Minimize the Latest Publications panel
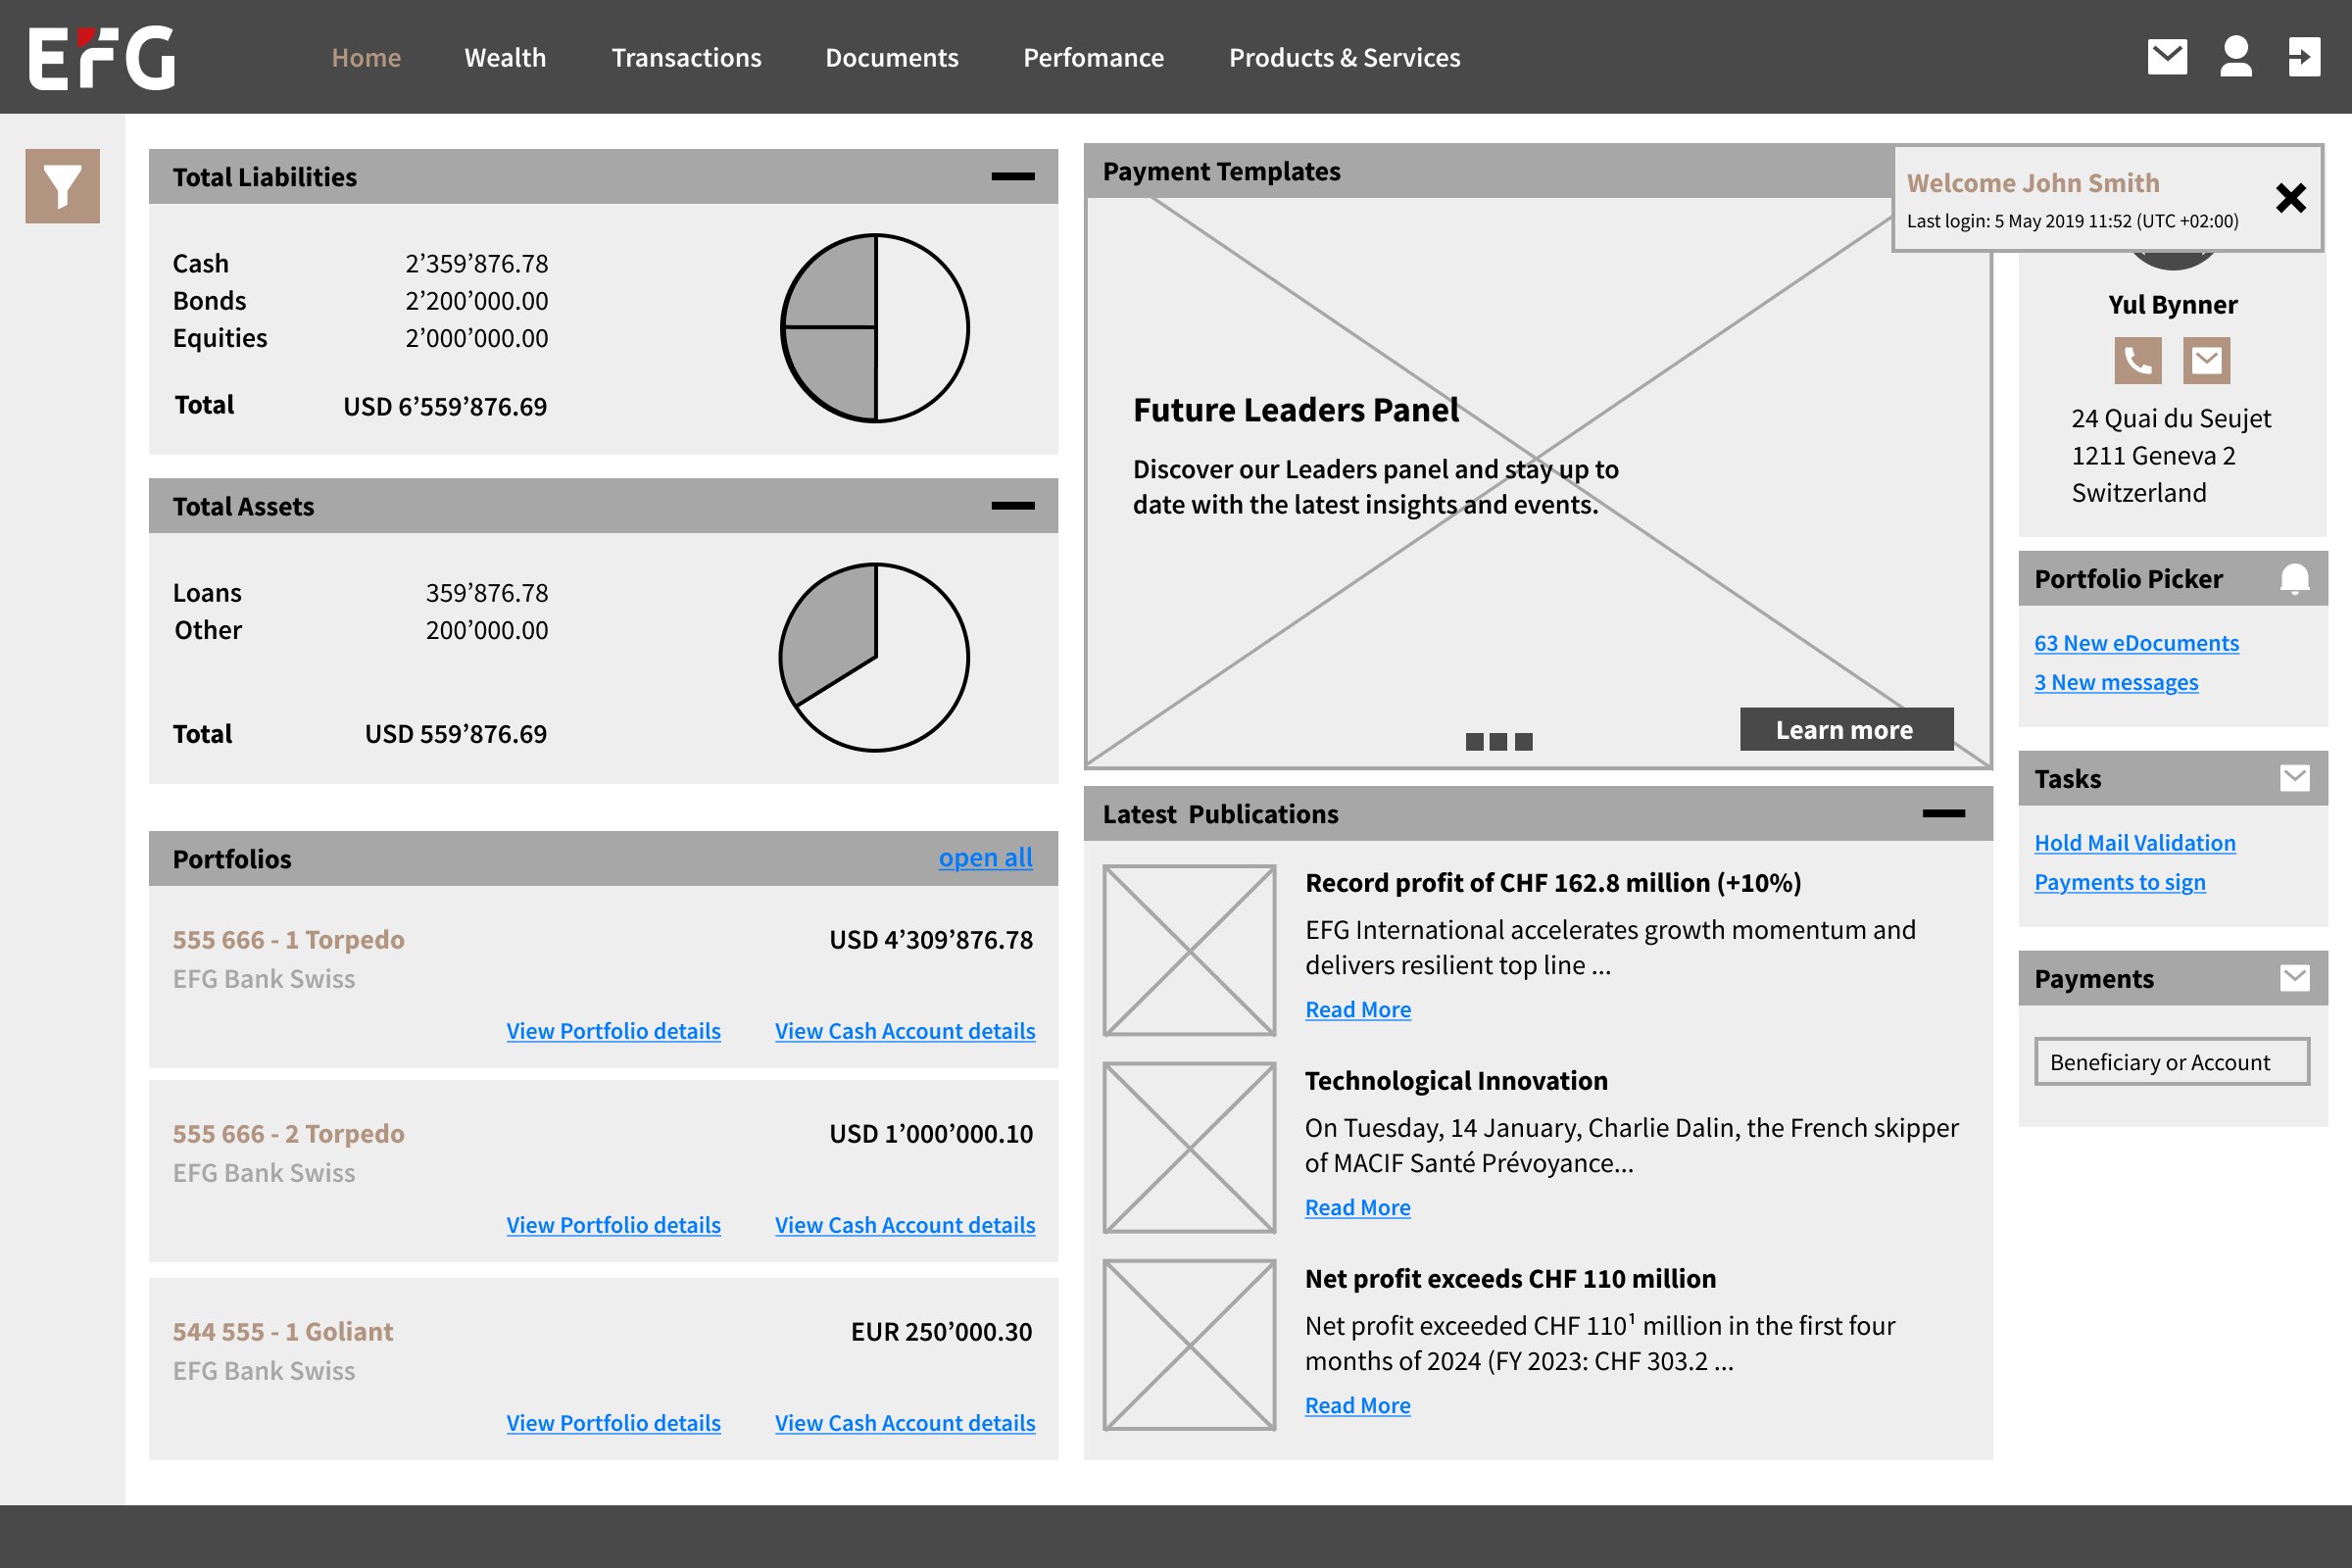Image resolution: width=2352 pixels, height=1568 pixels. click(1943, 814)
